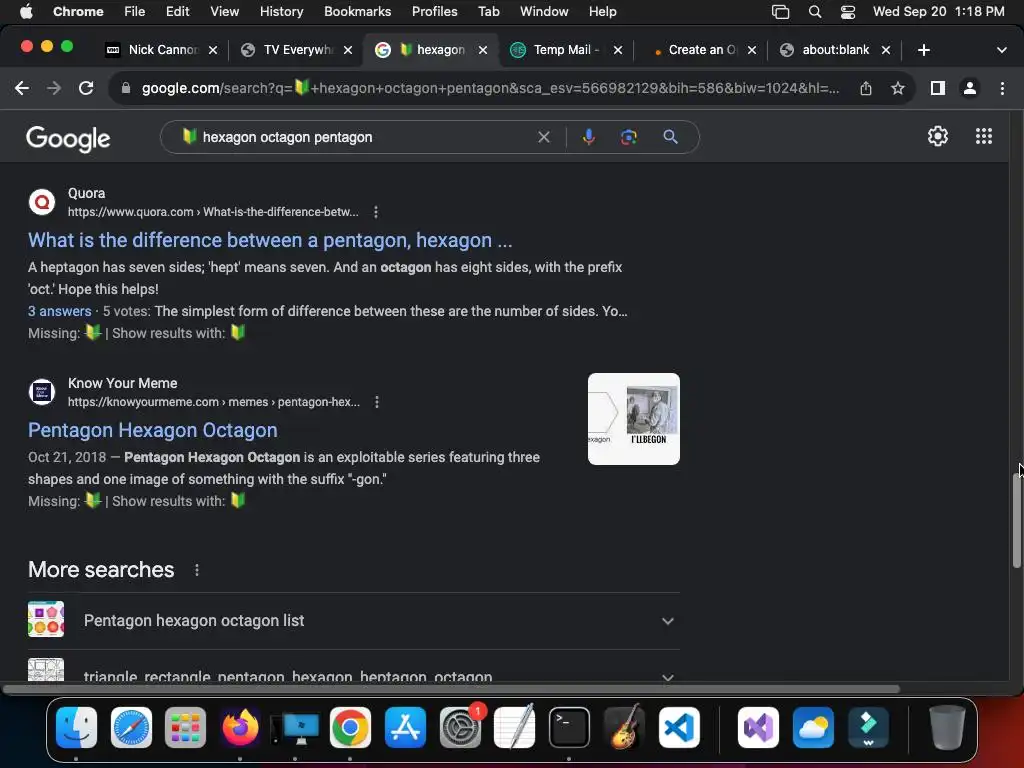Open Launchpad from the dock
1024x768 pixels.
[185, 728]
